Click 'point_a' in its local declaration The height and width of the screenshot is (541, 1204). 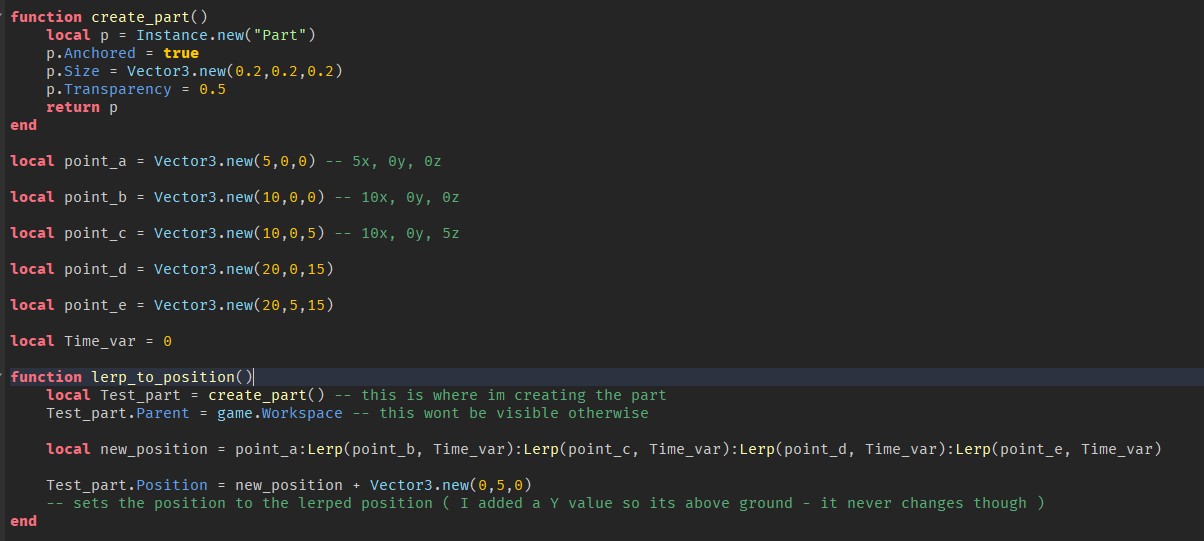click(95, 161)
